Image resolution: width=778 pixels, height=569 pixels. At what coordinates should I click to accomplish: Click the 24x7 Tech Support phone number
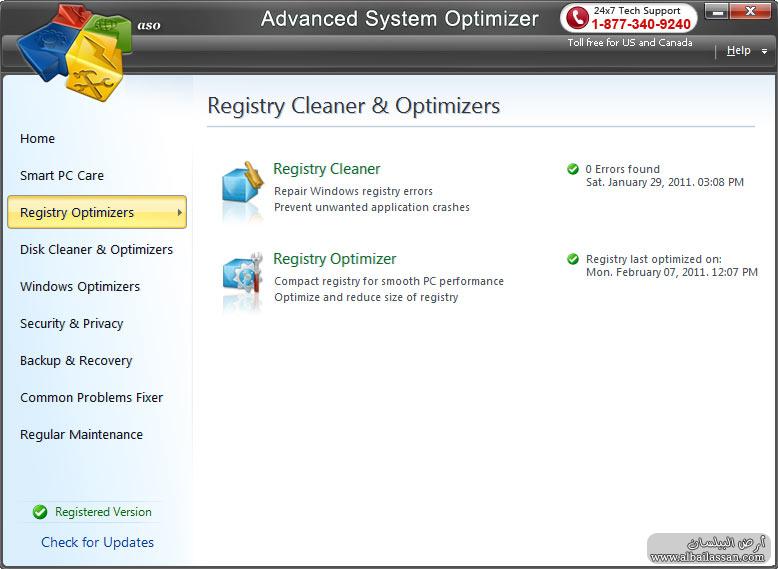[x=641, y=24]
